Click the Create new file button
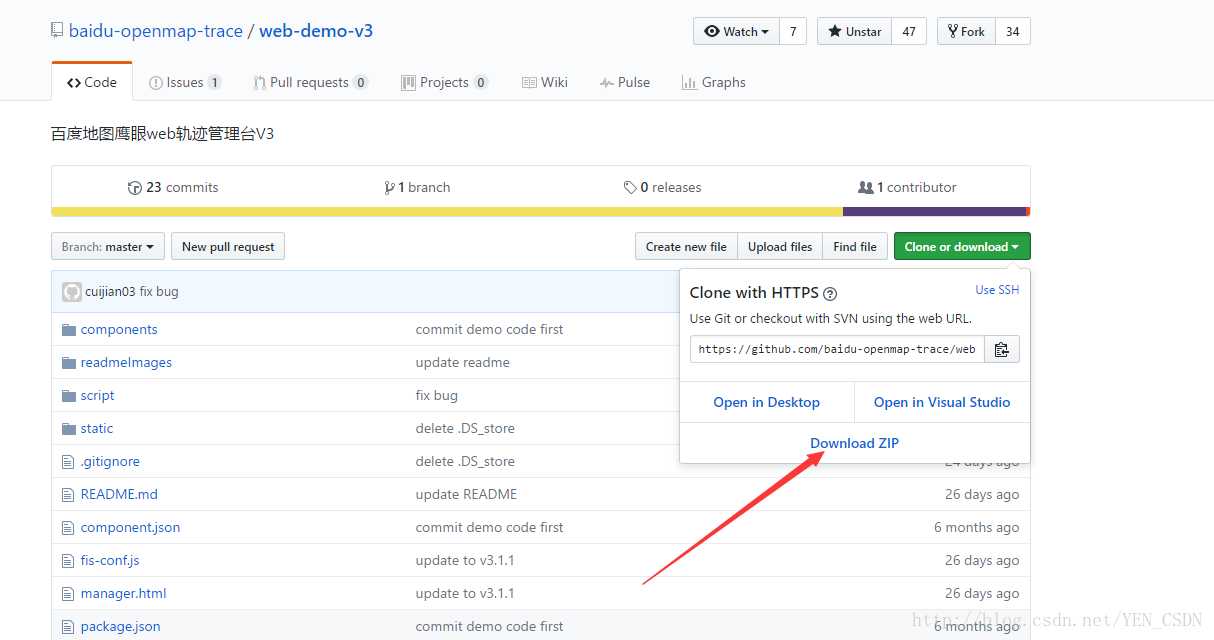Image resolution: width=1214 pixels, height=640 pixels. 686,247
